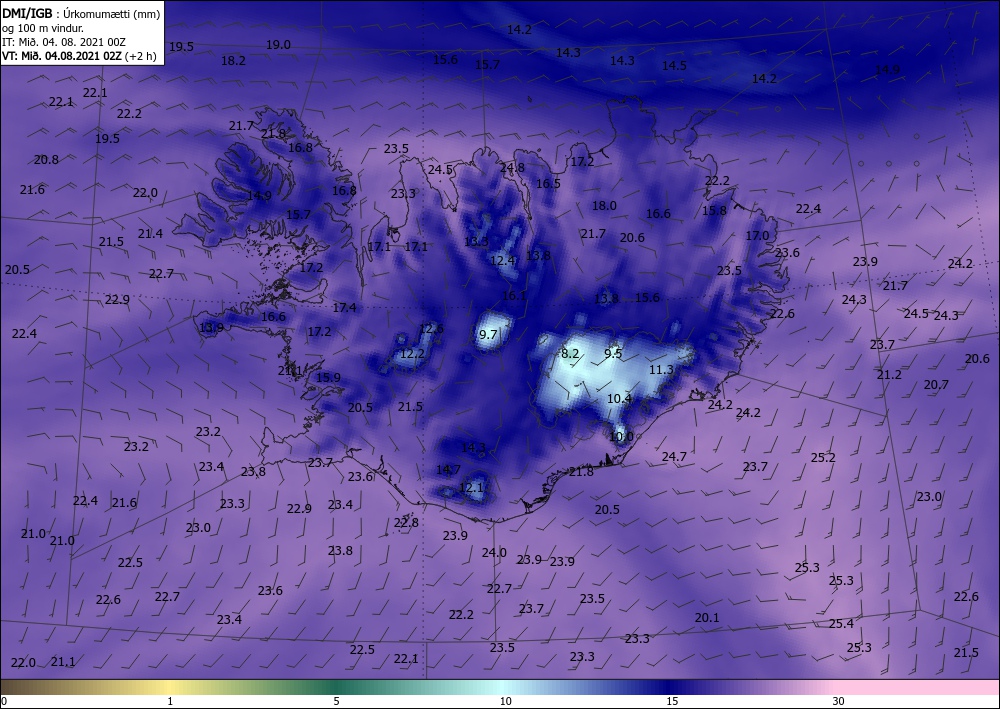Image resolution: width=1000 pixels, height=709 pixels.
Task: Click the 16.1 value label
Action: coord(514,295)
